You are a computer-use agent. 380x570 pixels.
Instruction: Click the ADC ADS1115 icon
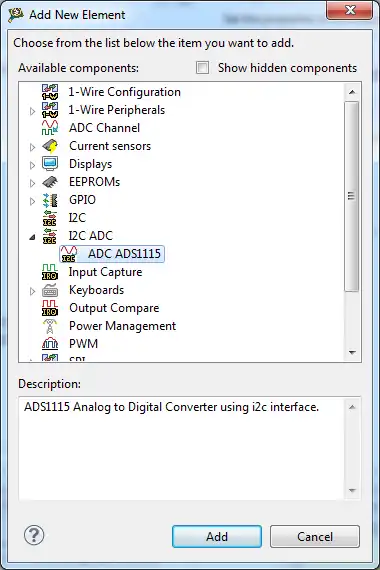click(69, 254)
